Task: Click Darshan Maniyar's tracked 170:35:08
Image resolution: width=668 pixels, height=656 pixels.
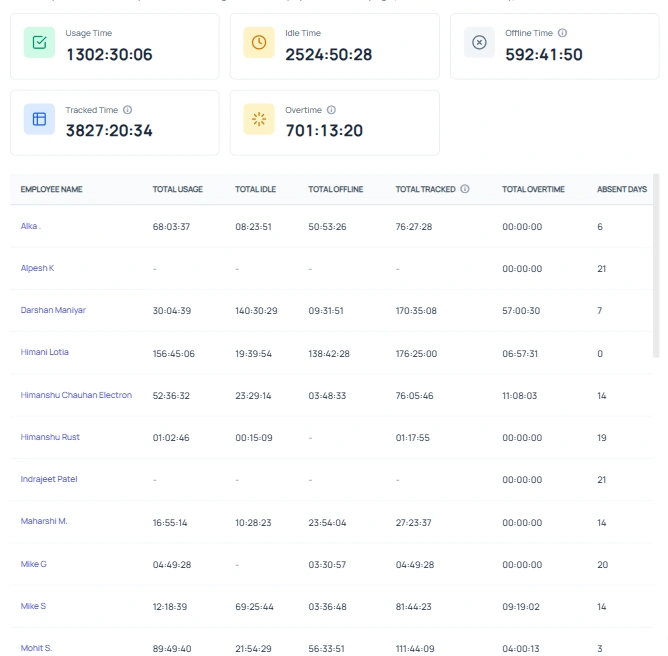Action: pos(416,311)
